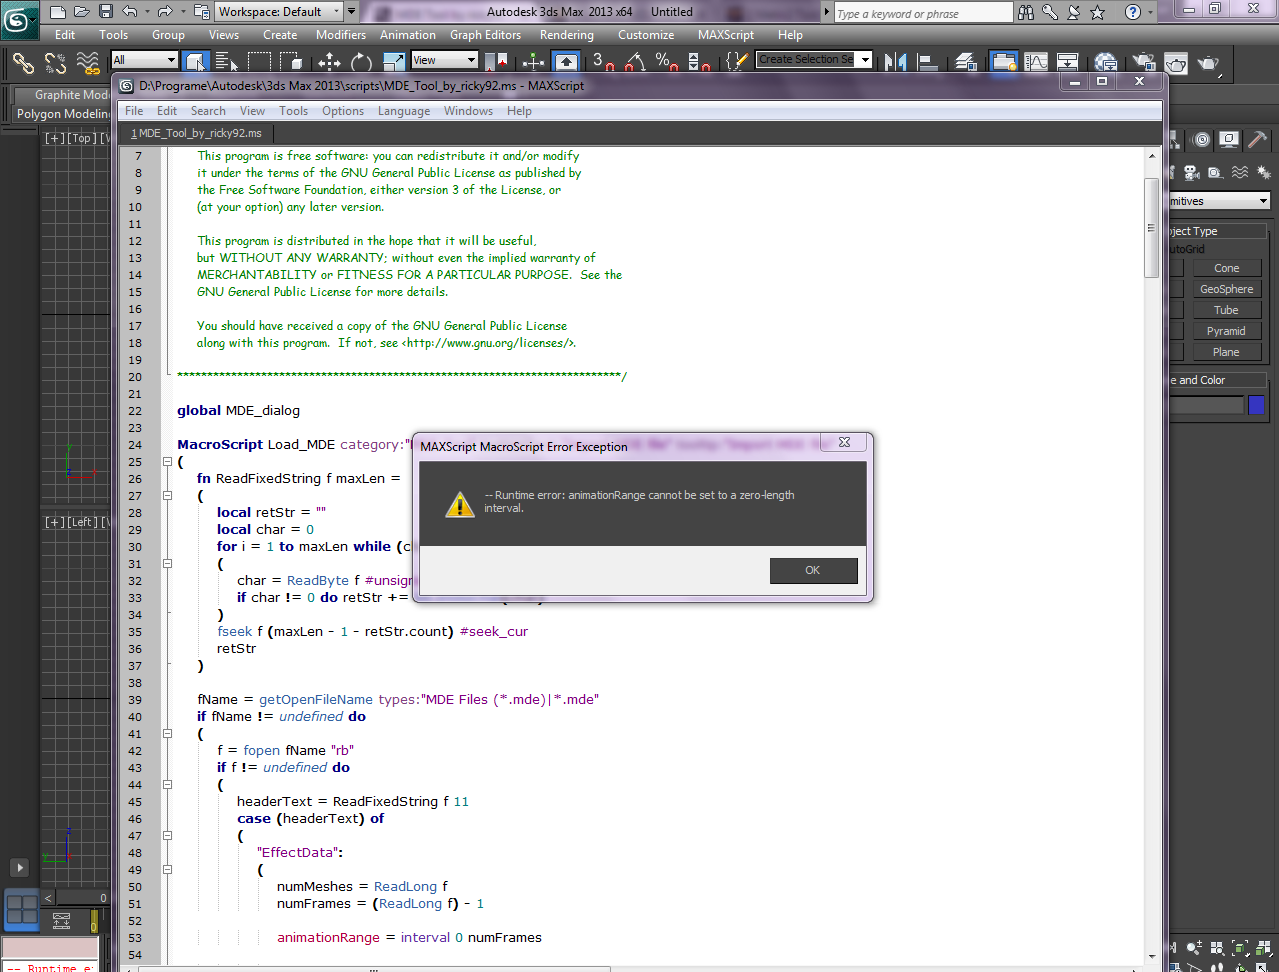Check the AutoGrid checkbox
1279x972 pixels.
coord(1182,248)
